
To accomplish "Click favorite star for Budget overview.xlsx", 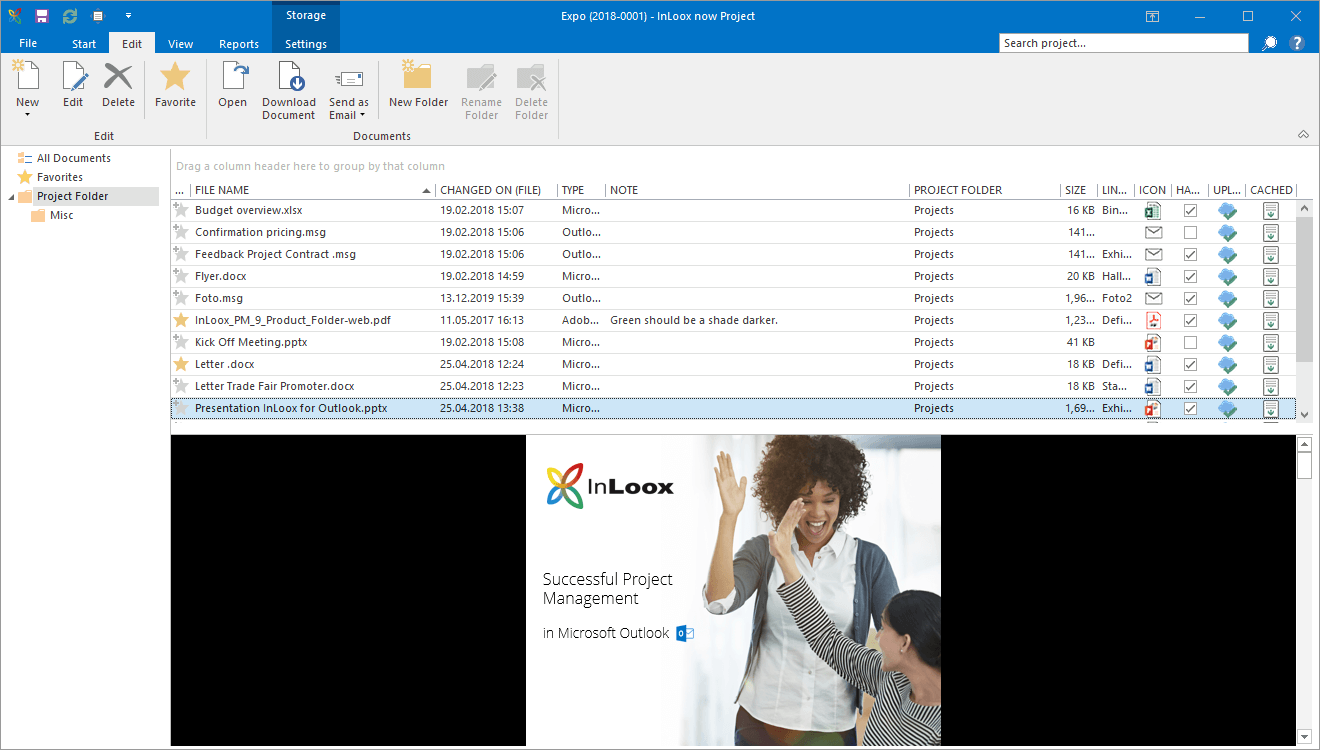I will pos(181,210).
